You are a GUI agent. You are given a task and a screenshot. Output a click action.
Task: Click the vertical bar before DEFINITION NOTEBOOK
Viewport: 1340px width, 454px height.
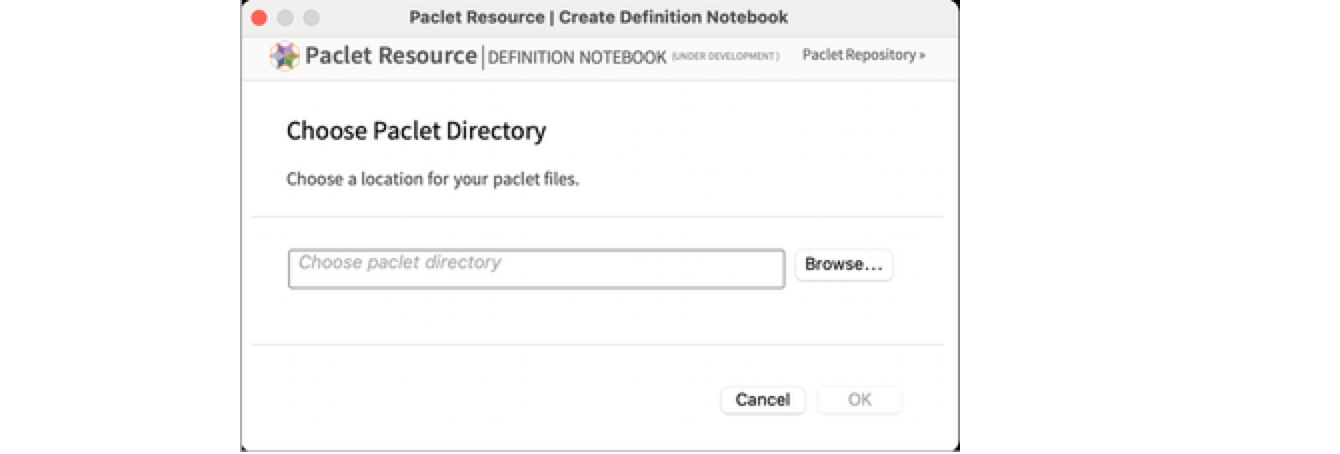pyautogui.click(x=483, y=57)
